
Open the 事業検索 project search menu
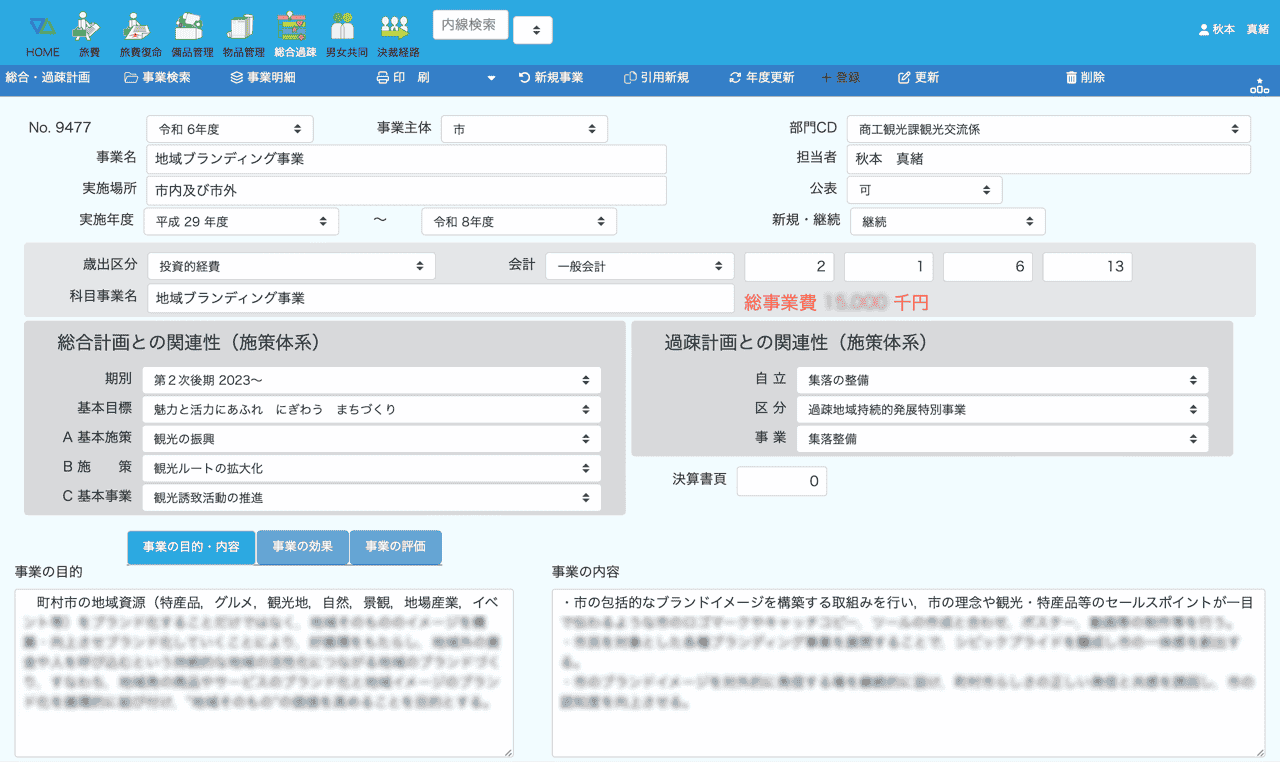coord(157,78)
